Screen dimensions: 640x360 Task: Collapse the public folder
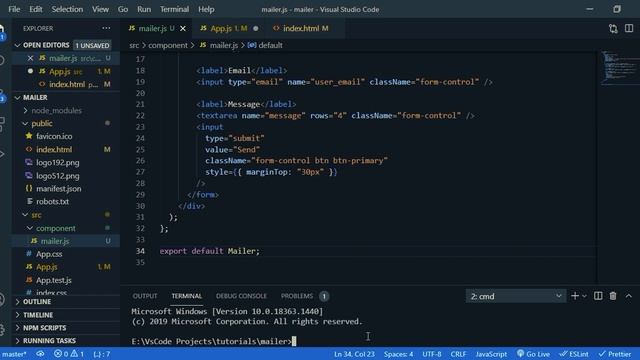pyautogui.click(x=42, y=123)
